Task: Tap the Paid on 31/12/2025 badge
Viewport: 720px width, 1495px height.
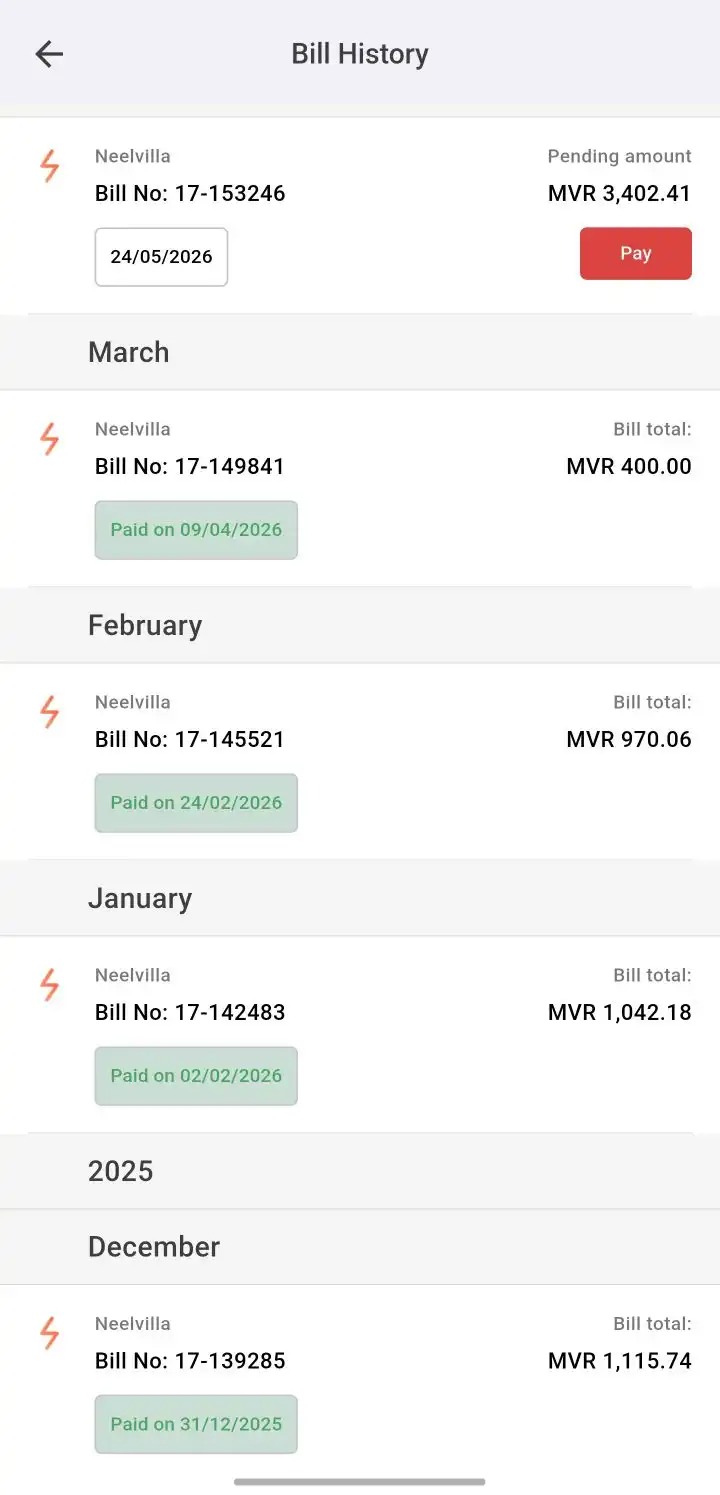Action: pyautogui.click(x=196, y=1424)
